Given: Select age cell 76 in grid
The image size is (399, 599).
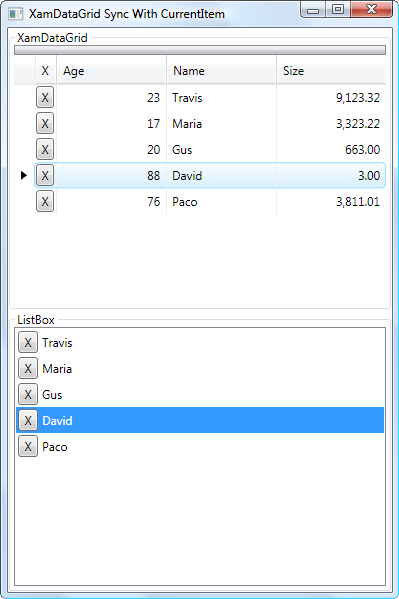Looking at the screenshot, I should click(111, 201).
